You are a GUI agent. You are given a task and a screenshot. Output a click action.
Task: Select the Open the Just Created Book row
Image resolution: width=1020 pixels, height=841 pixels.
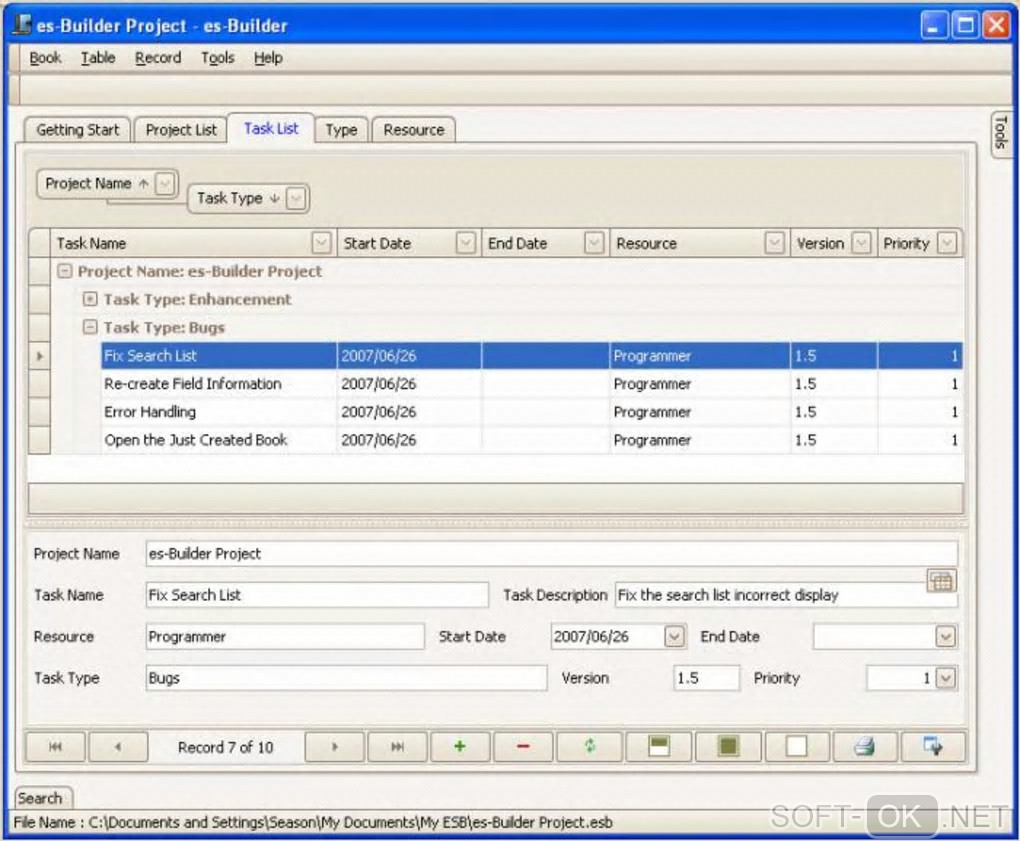point(531,440)
